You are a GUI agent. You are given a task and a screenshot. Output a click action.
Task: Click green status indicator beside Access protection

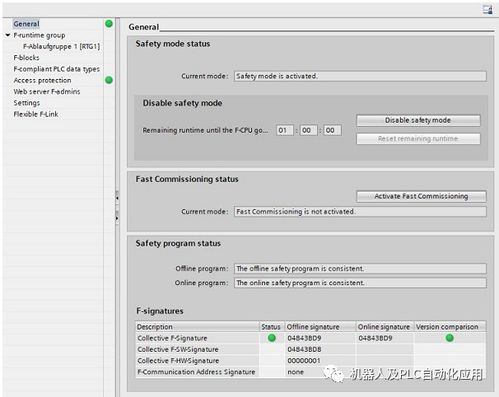pyautogui.click(x=109, y=80)
